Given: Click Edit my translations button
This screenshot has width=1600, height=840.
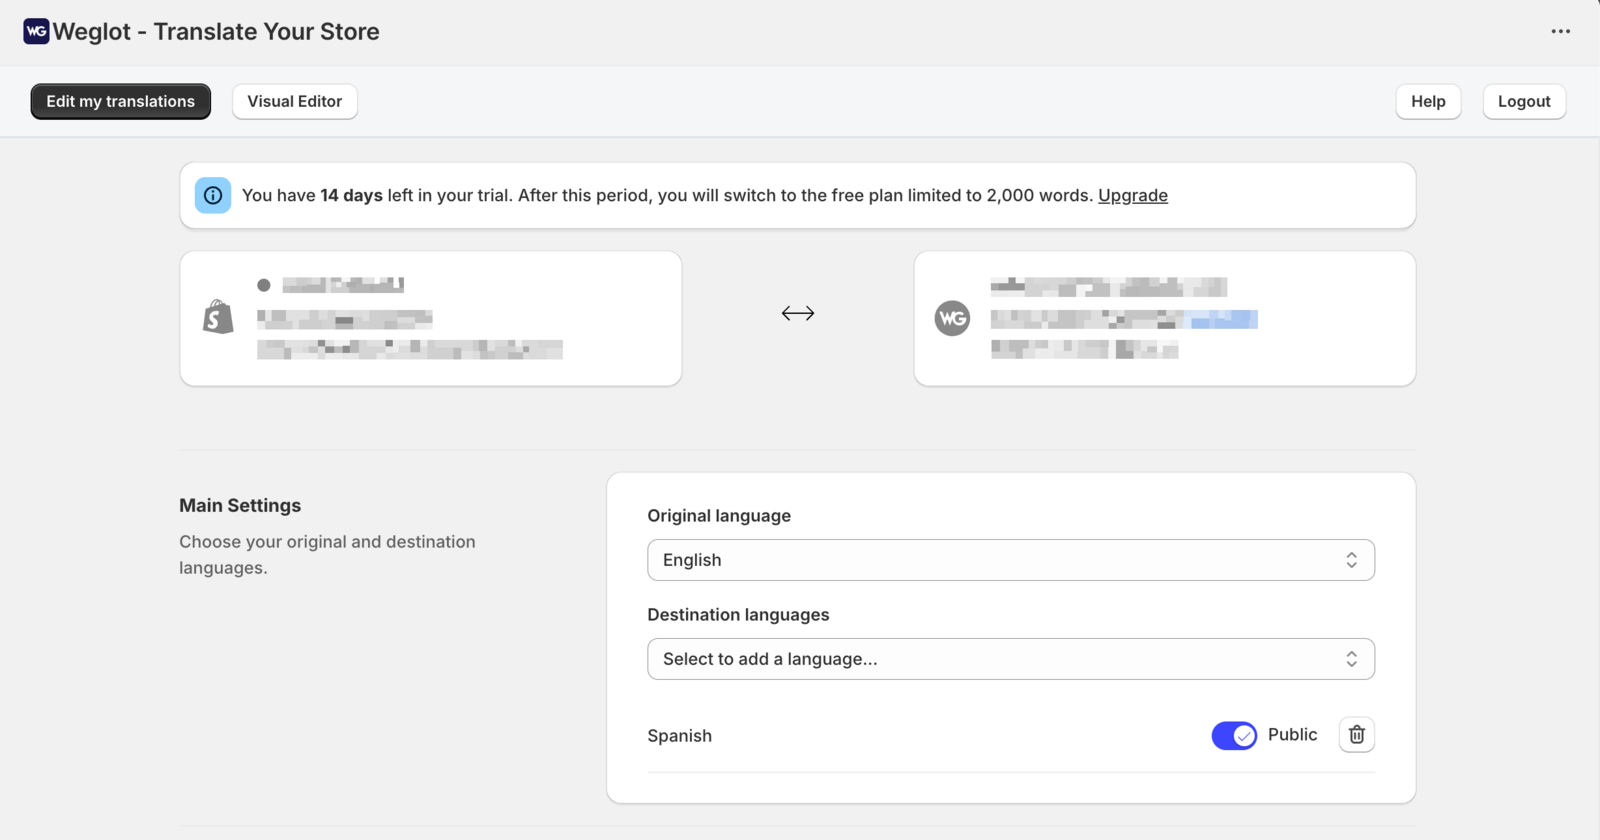Looking at the screenshot, I should [x=121, y=101].
